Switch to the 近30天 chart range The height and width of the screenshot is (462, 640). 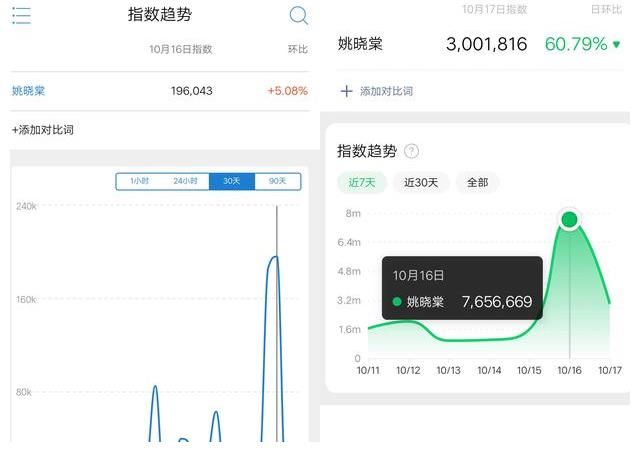(421, 182)
